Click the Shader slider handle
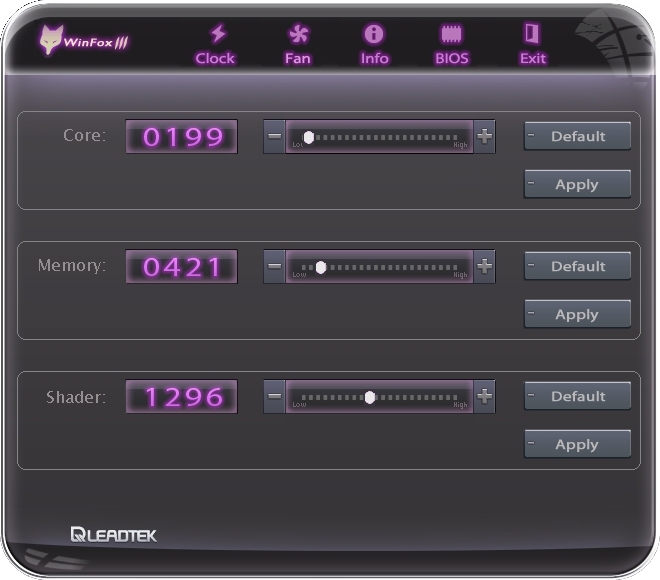660x580 pixels. [x=370, y=397]
